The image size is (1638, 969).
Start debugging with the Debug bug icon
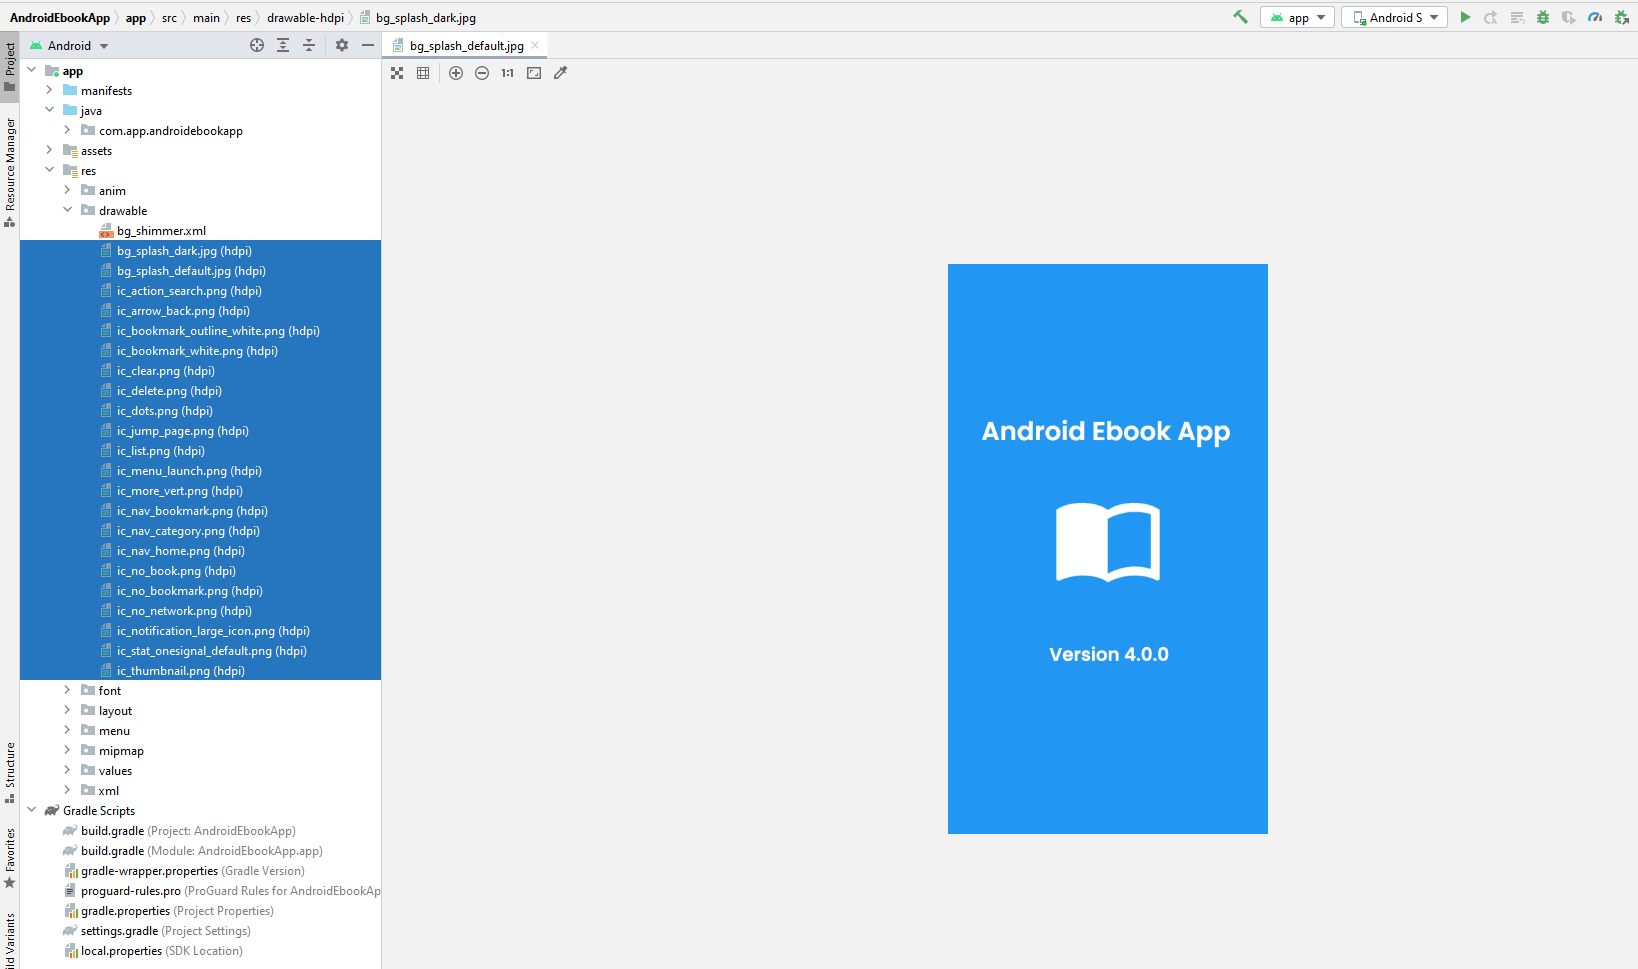click(1543, 17)
